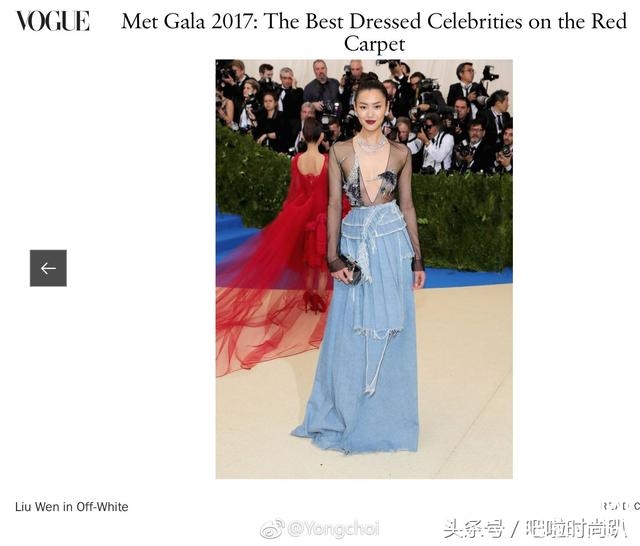Open the Vogue logo homepage link
Viewport: 640px width, 546px height.
pos(53,21)
